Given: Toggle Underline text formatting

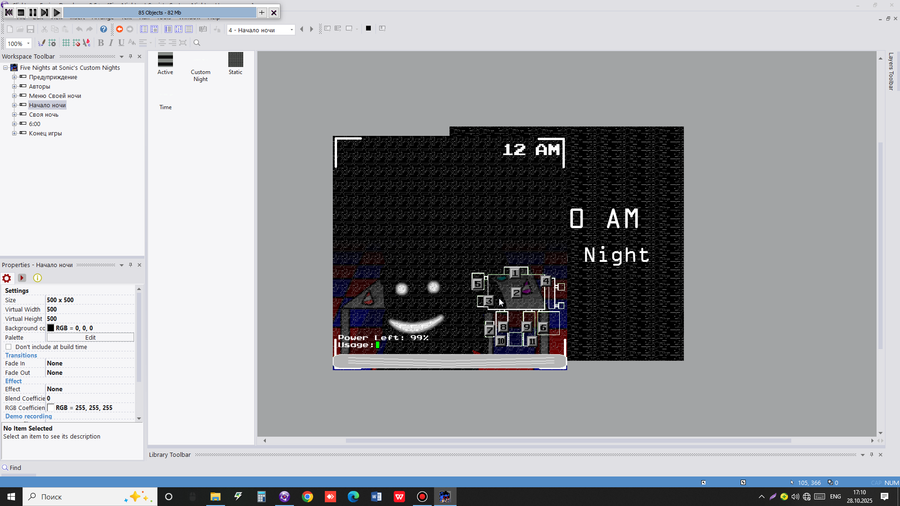Looking at the screenshot, I should (121, 43).
